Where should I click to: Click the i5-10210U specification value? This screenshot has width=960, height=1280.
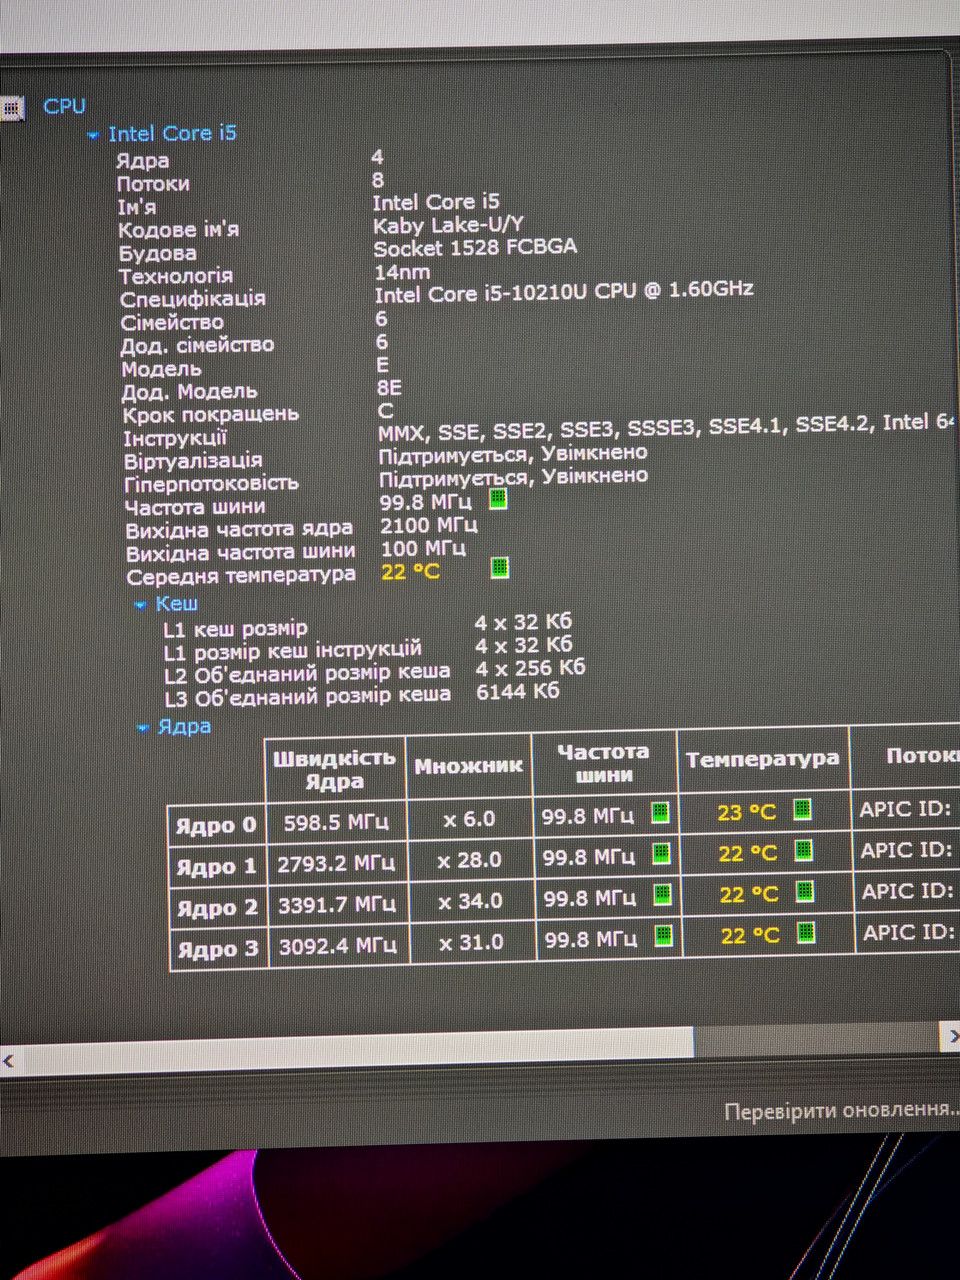coord(564,291)
